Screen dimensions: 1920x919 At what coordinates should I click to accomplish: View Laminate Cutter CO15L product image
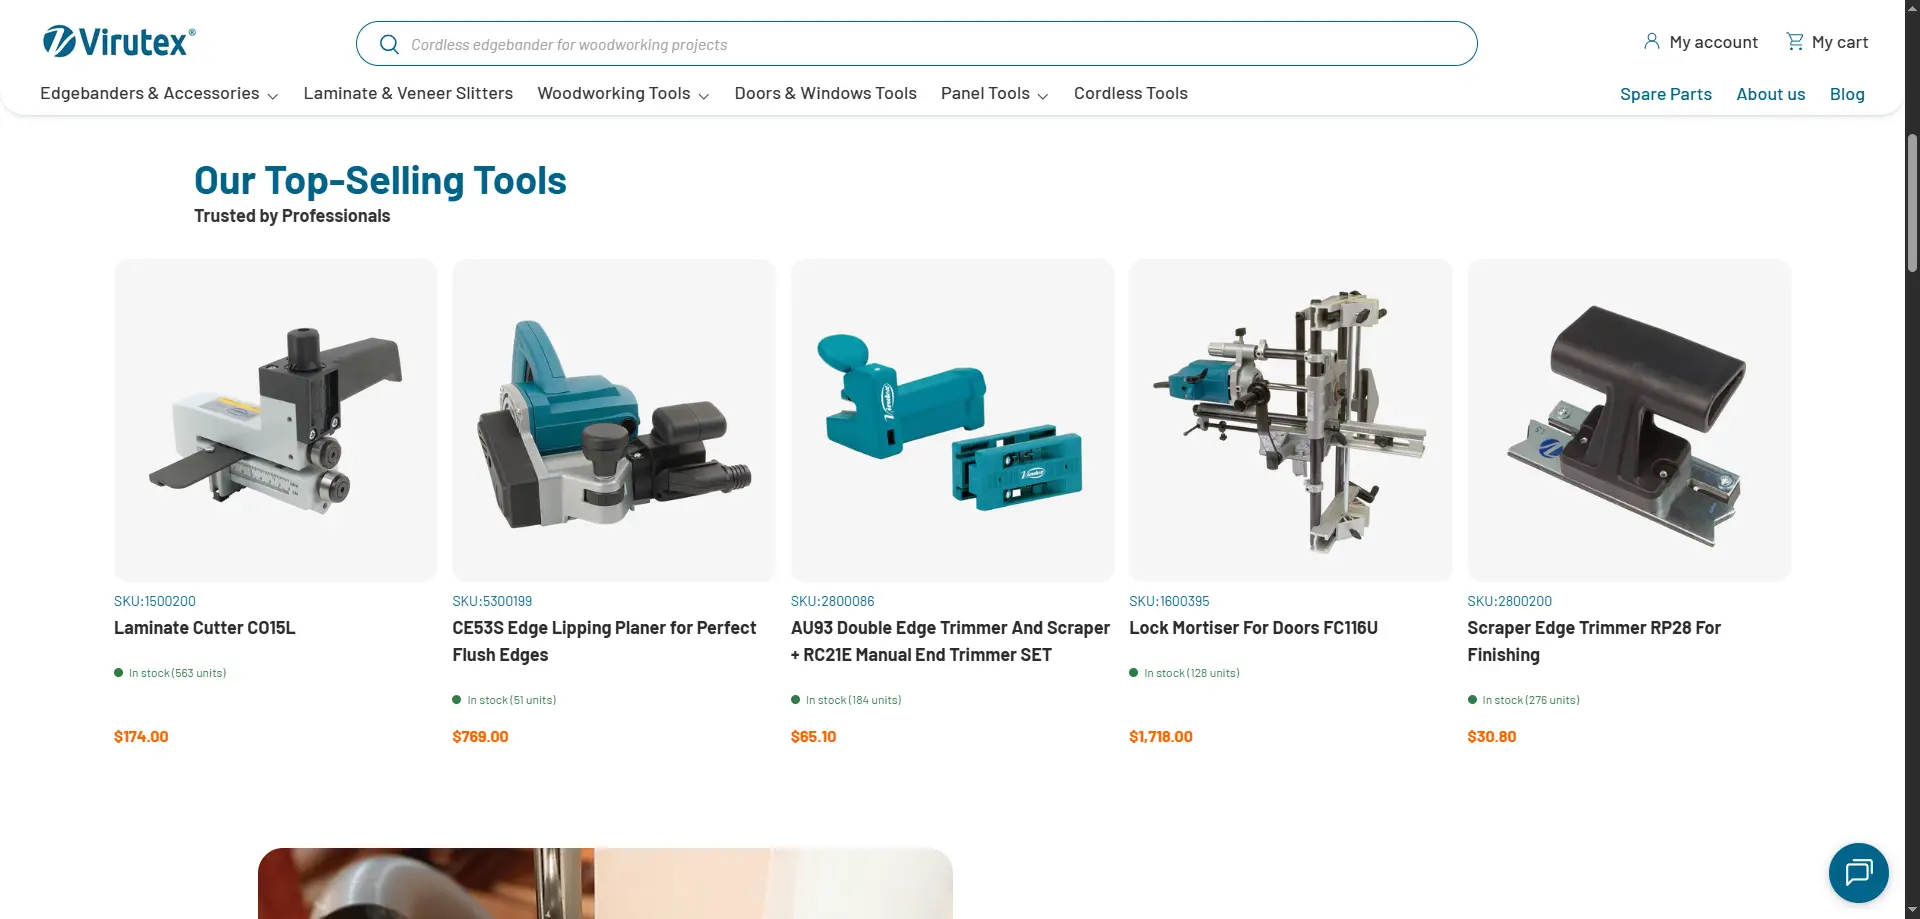(275, 420)
